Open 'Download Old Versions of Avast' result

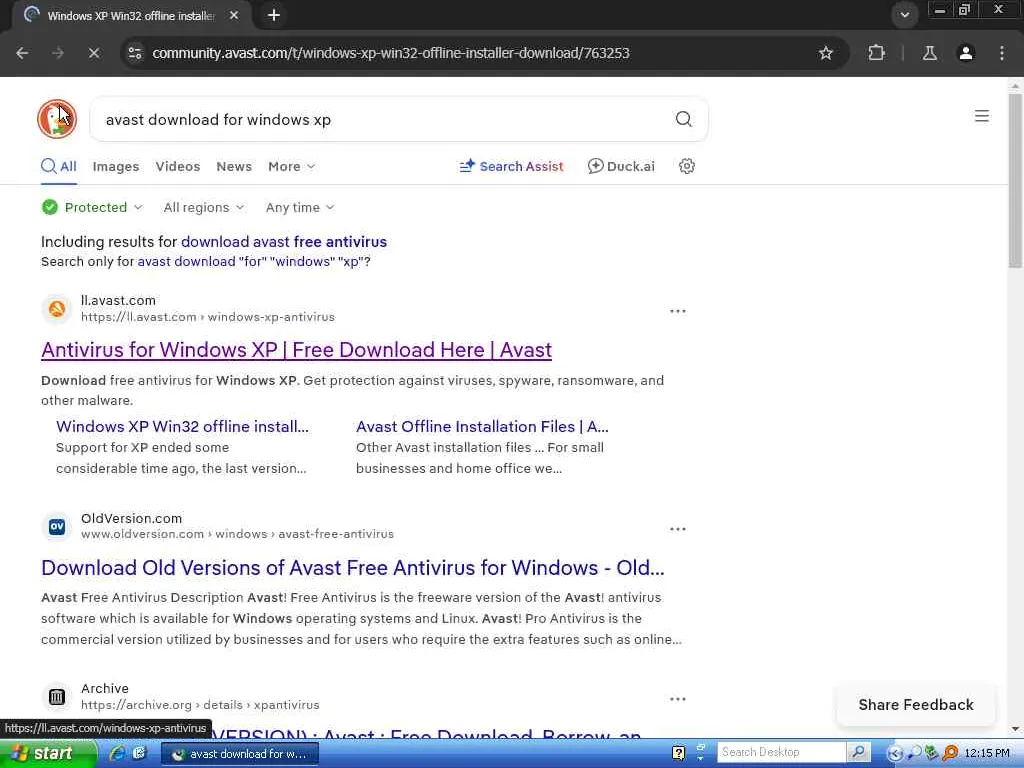point(353,568)
